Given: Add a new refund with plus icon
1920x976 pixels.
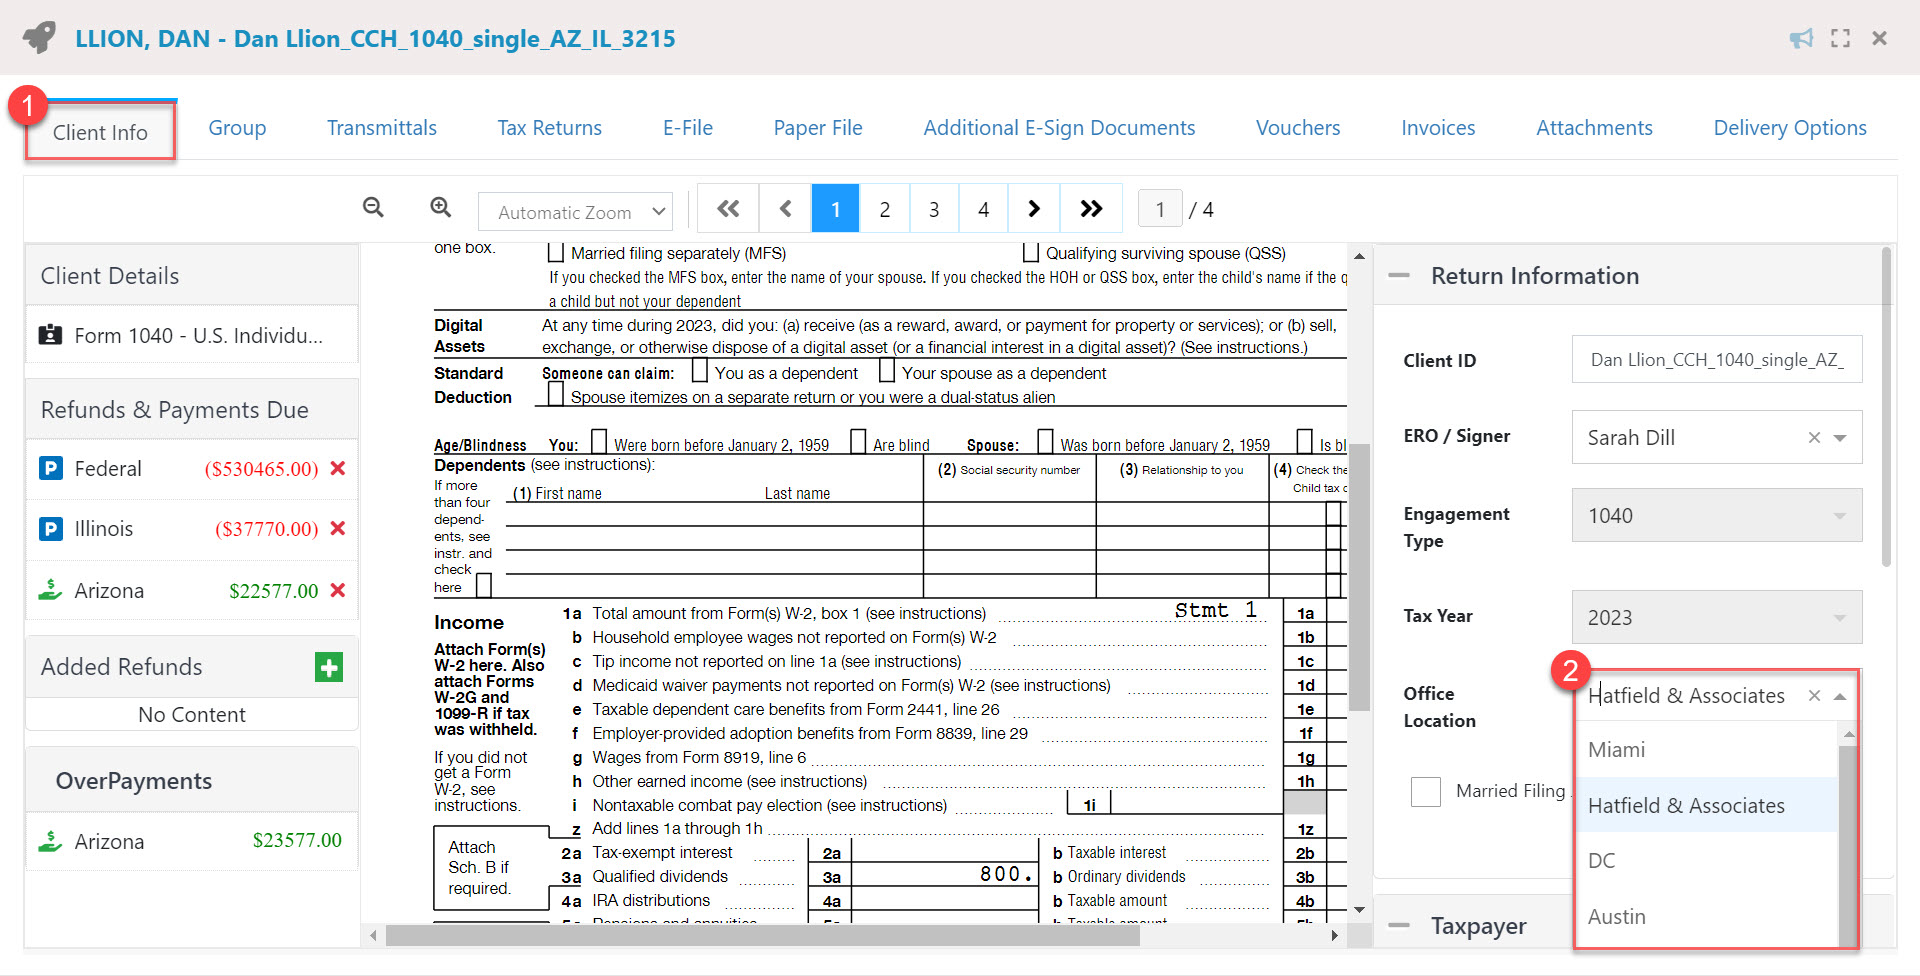Looking at the screenshot, I should [329, 667].
